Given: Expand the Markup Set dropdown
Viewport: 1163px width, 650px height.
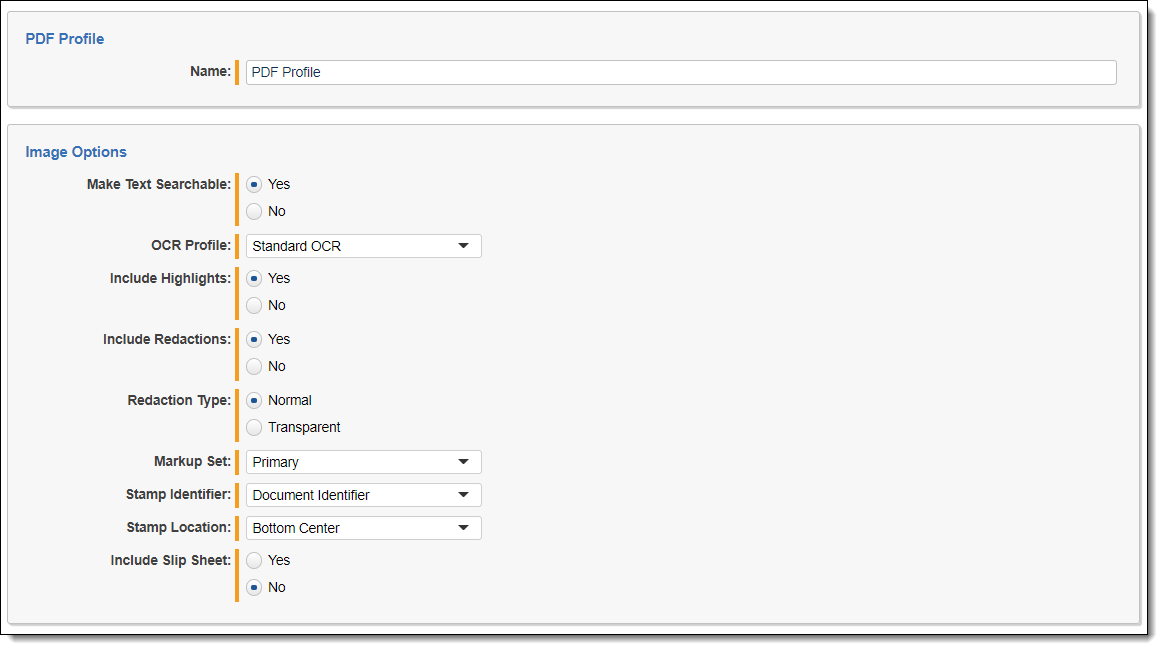Looking at the screenshot, I should [x=363, y=462].
